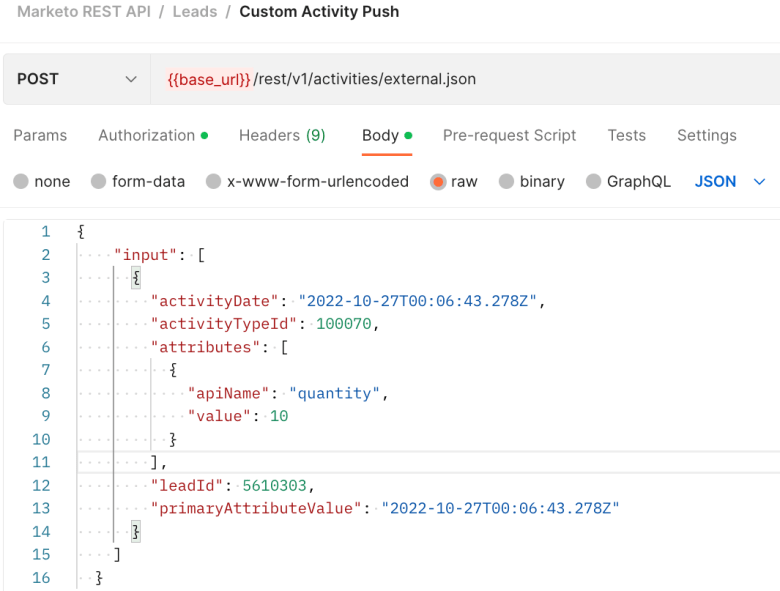
Task: Click the closing bracket on line 11
Action: pos(154,462)
